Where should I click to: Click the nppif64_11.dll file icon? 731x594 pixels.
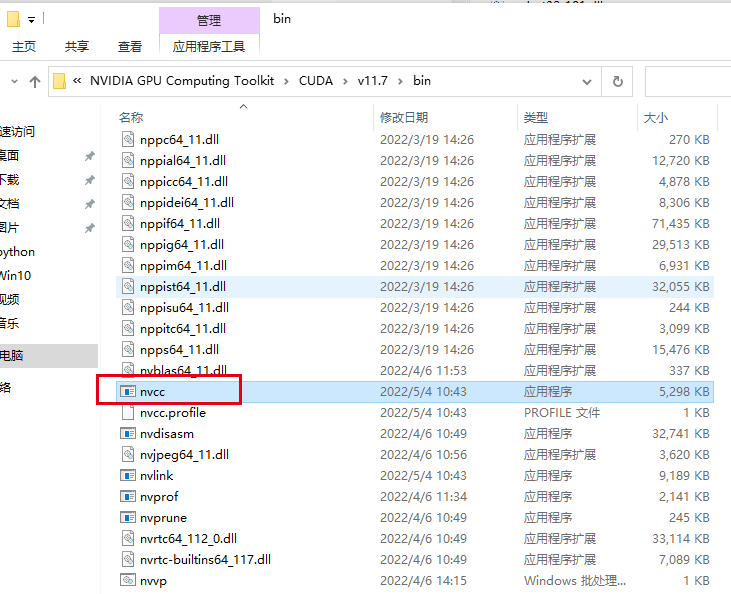[x=128, y=223]
